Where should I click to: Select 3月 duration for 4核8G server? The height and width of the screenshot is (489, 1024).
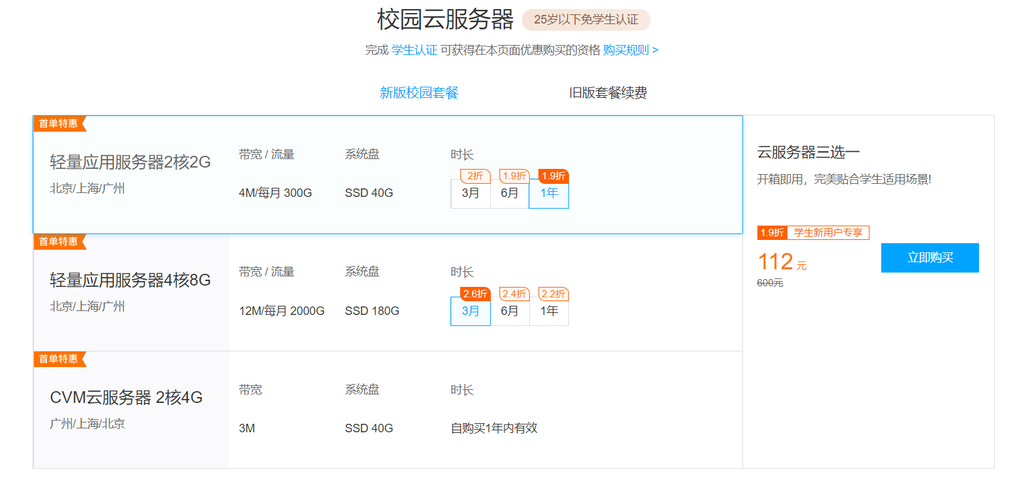[x=470, y=311]
